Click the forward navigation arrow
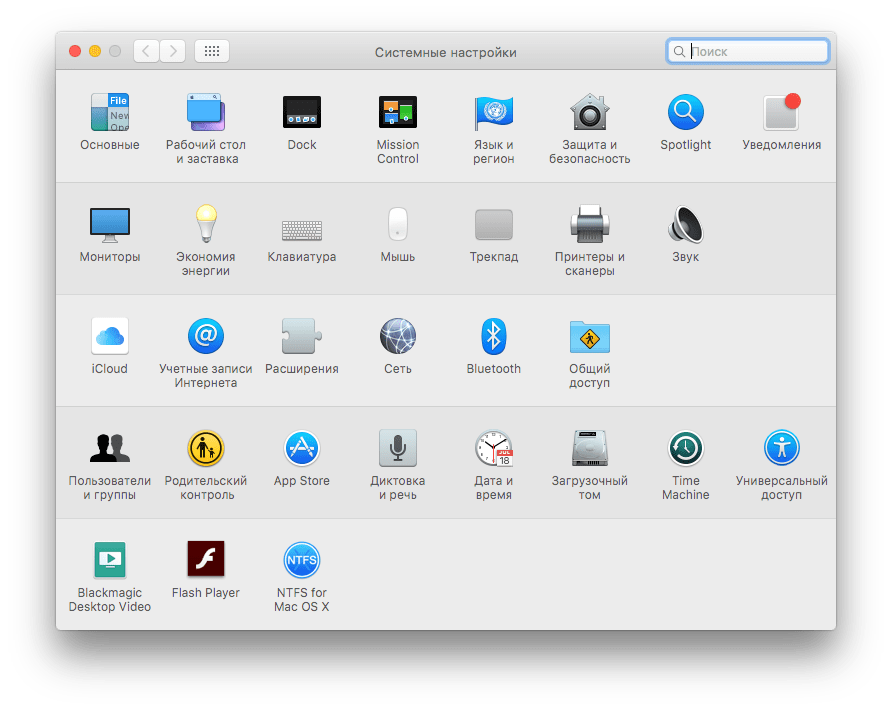Screen dimensions: 892x710 (x=172, y=51)
